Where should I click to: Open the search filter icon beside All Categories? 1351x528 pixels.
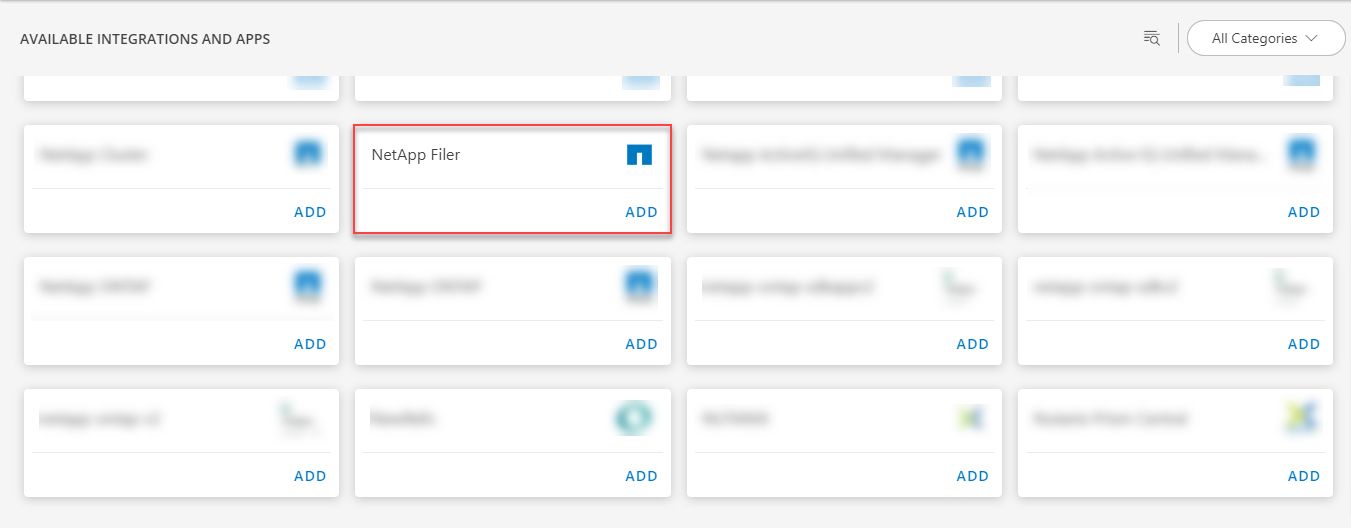click(x=1152, y=38)
